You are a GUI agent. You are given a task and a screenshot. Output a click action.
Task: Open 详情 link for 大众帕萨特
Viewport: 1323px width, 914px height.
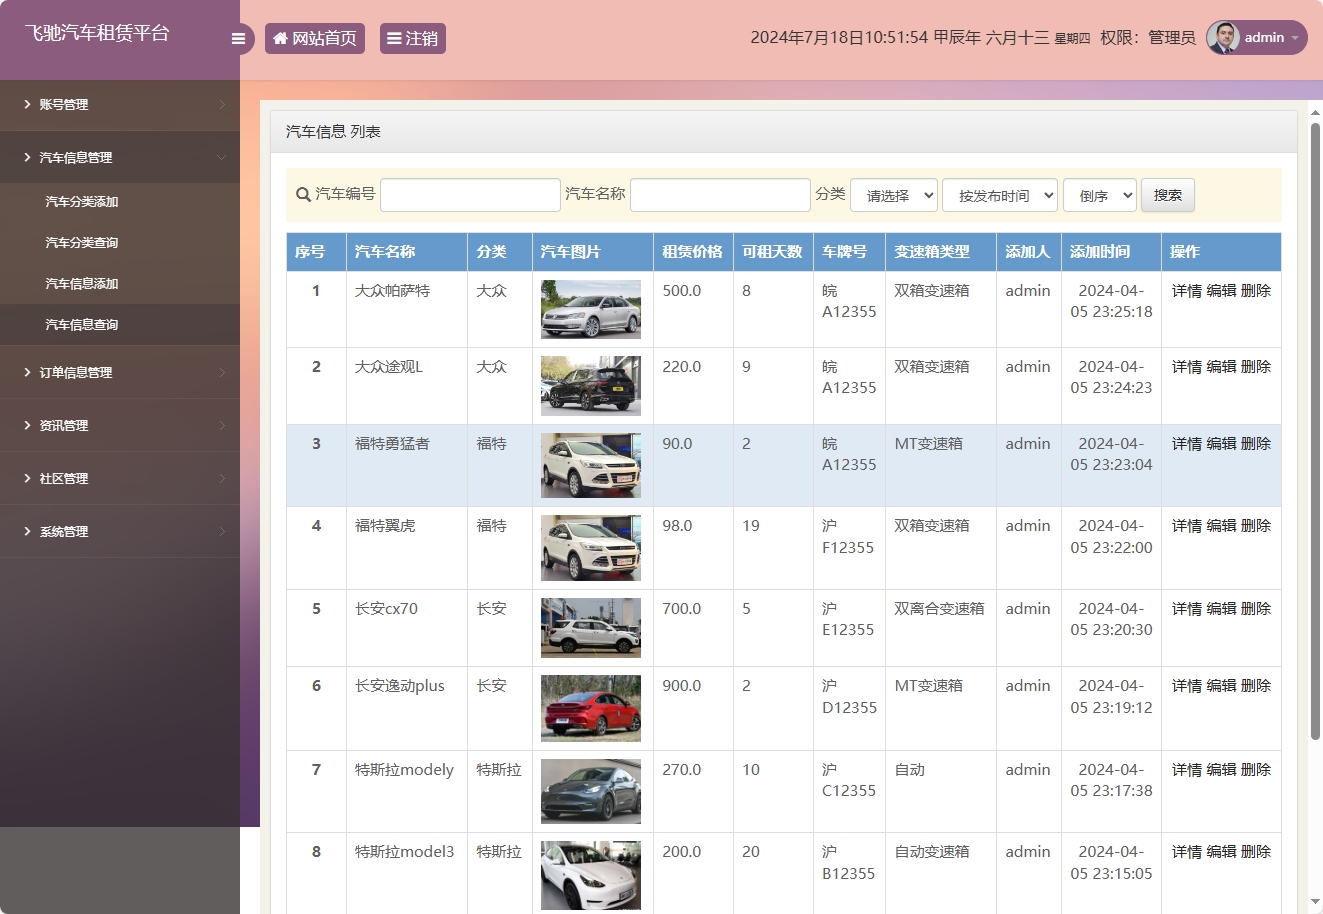click(1184, 290)
